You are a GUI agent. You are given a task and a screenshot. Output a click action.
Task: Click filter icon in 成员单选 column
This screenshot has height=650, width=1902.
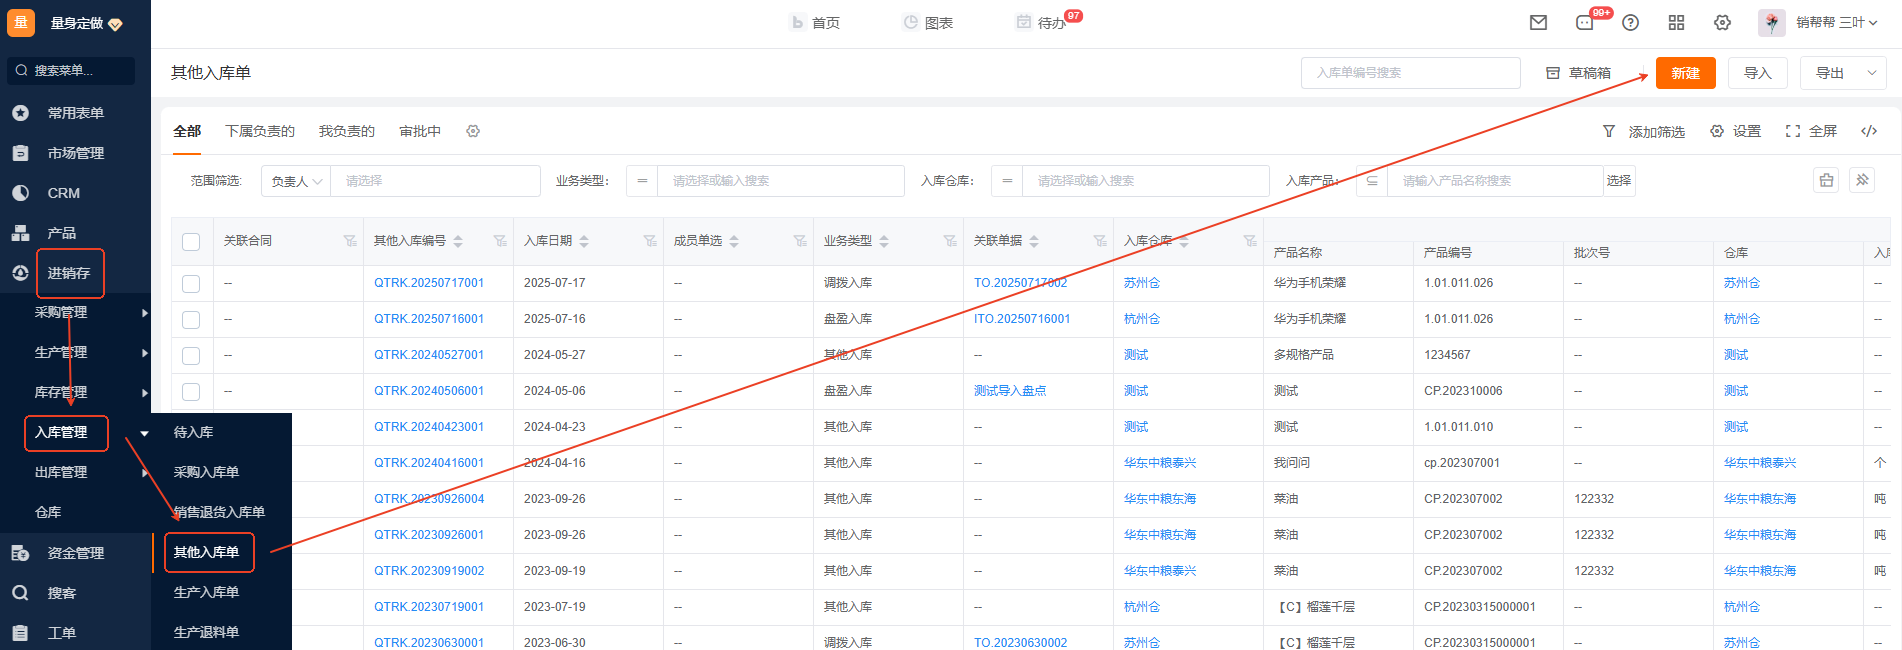(800, 241)
